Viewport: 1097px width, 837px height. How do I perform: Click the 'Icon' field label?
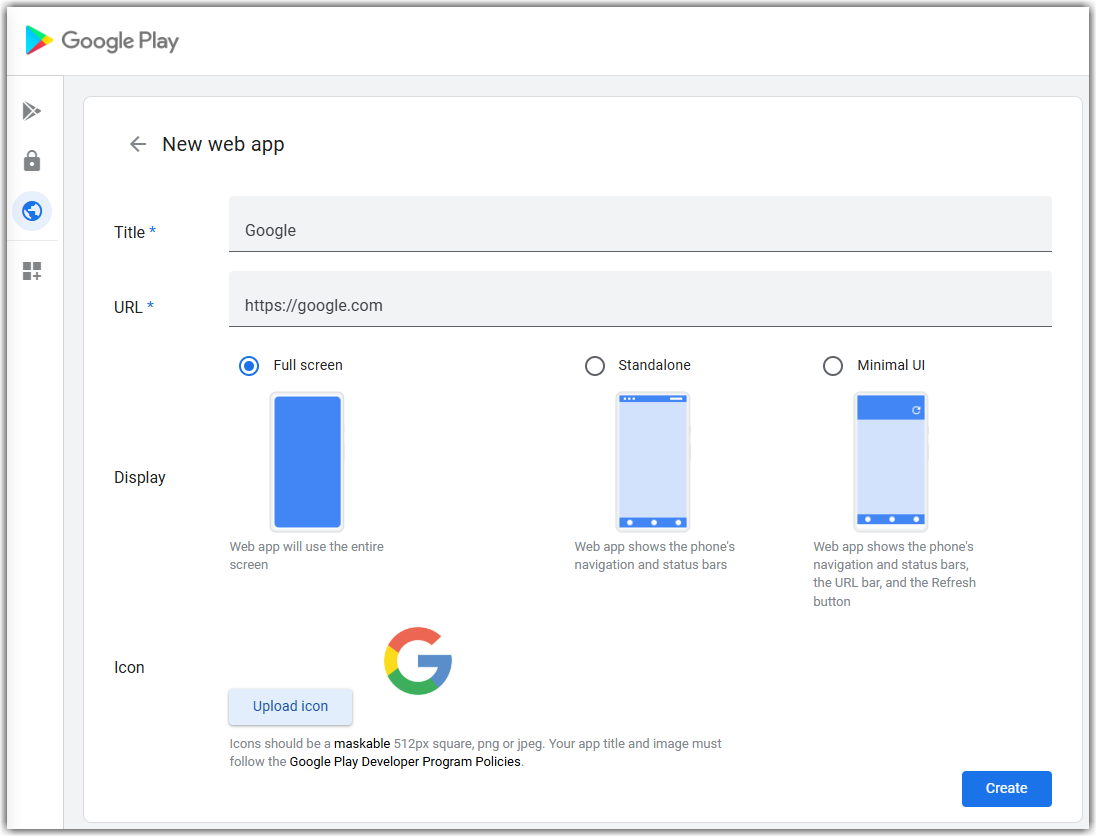[x=129, y=668]
